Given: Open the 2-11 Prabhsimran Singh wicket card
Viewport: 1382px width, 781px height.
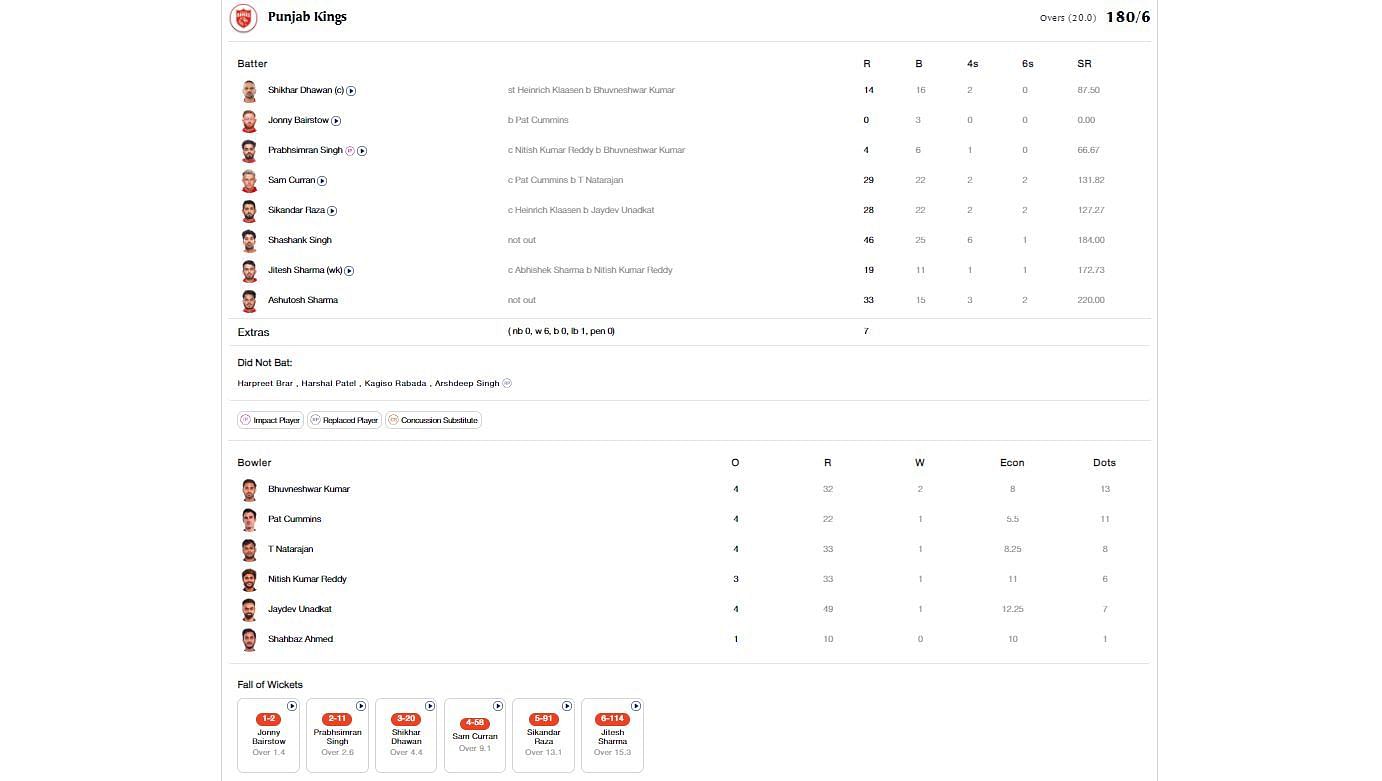Looking at the screenshot, I should coord(337,735).
